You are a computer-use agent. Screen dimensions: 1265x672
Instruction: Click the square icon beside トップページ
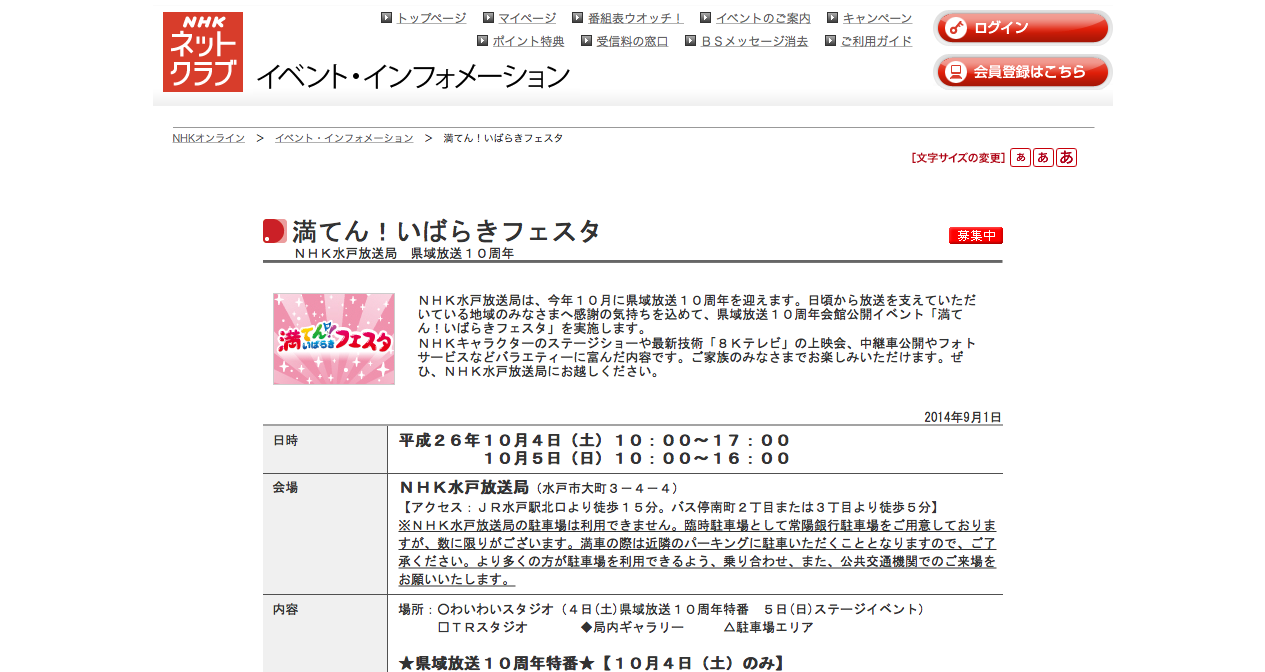pos(386,18)
